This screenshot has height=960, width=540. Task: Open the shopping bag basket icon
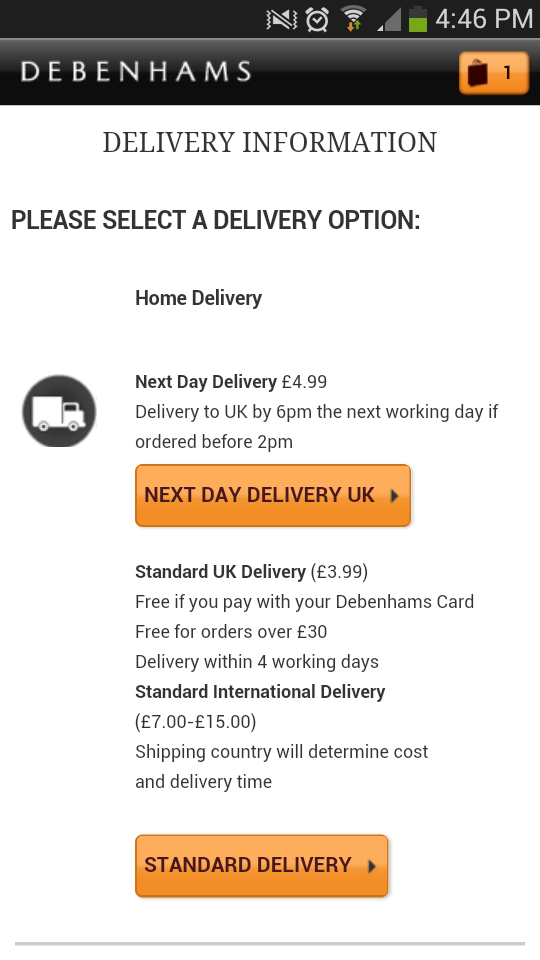click(493, 73)
